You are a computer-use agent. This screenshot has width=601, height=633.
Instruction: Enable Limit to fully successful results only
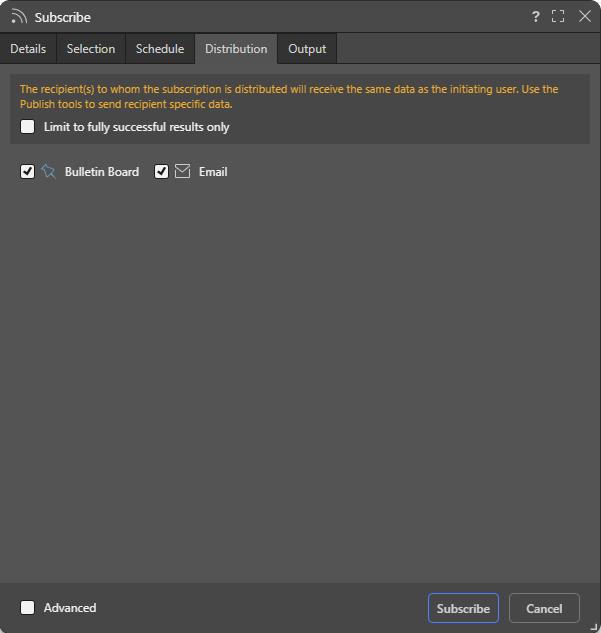point(27,126)
